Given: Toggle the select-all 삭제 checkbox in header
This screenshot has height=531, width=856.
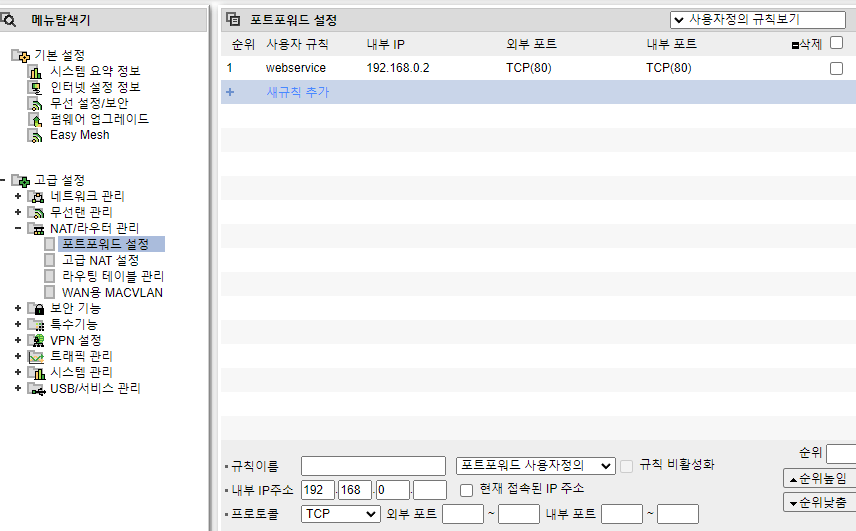Looking at the screenshot, I should click(x=836, y=43).
